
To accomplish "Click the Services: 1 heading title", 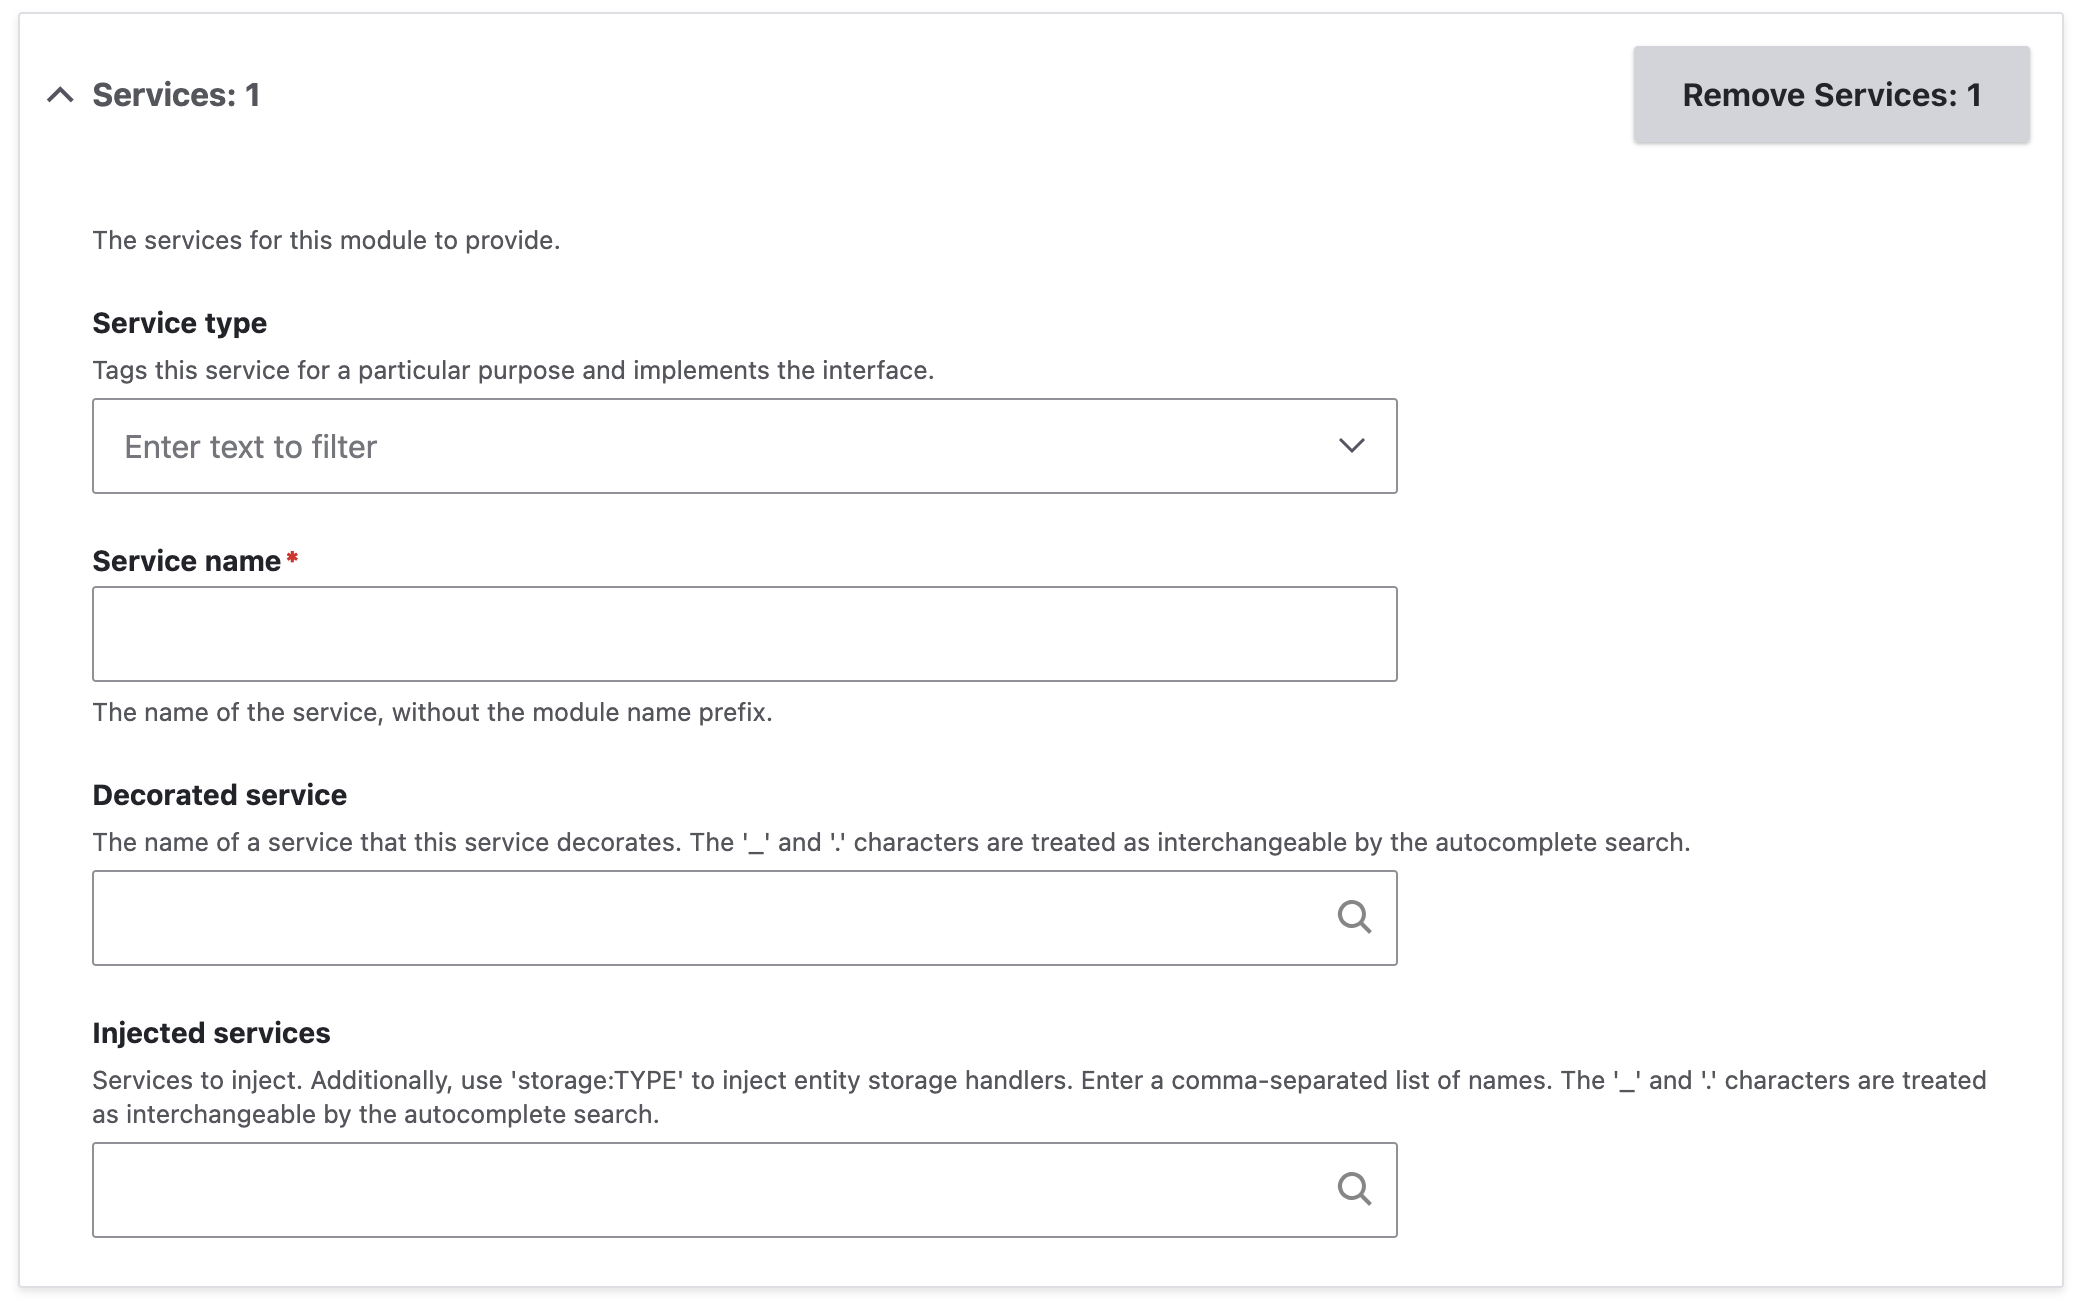I will coord(176,95).
